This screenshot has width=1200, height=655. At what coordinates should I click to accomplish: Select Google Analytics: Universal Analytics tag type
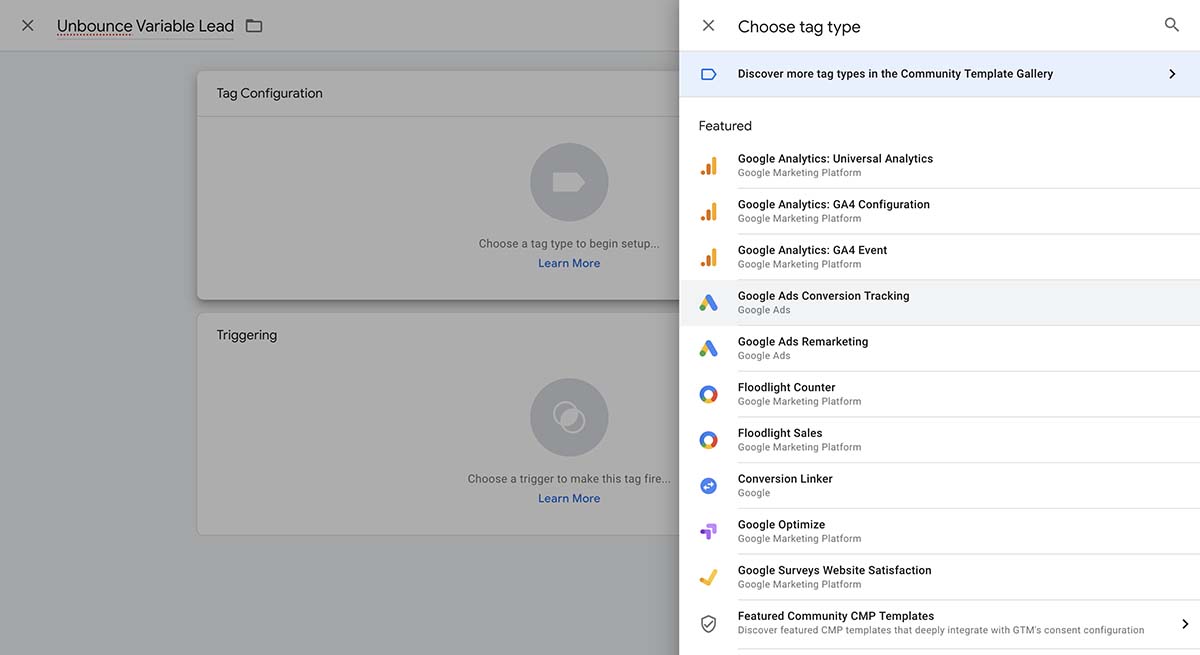(940, 166)
